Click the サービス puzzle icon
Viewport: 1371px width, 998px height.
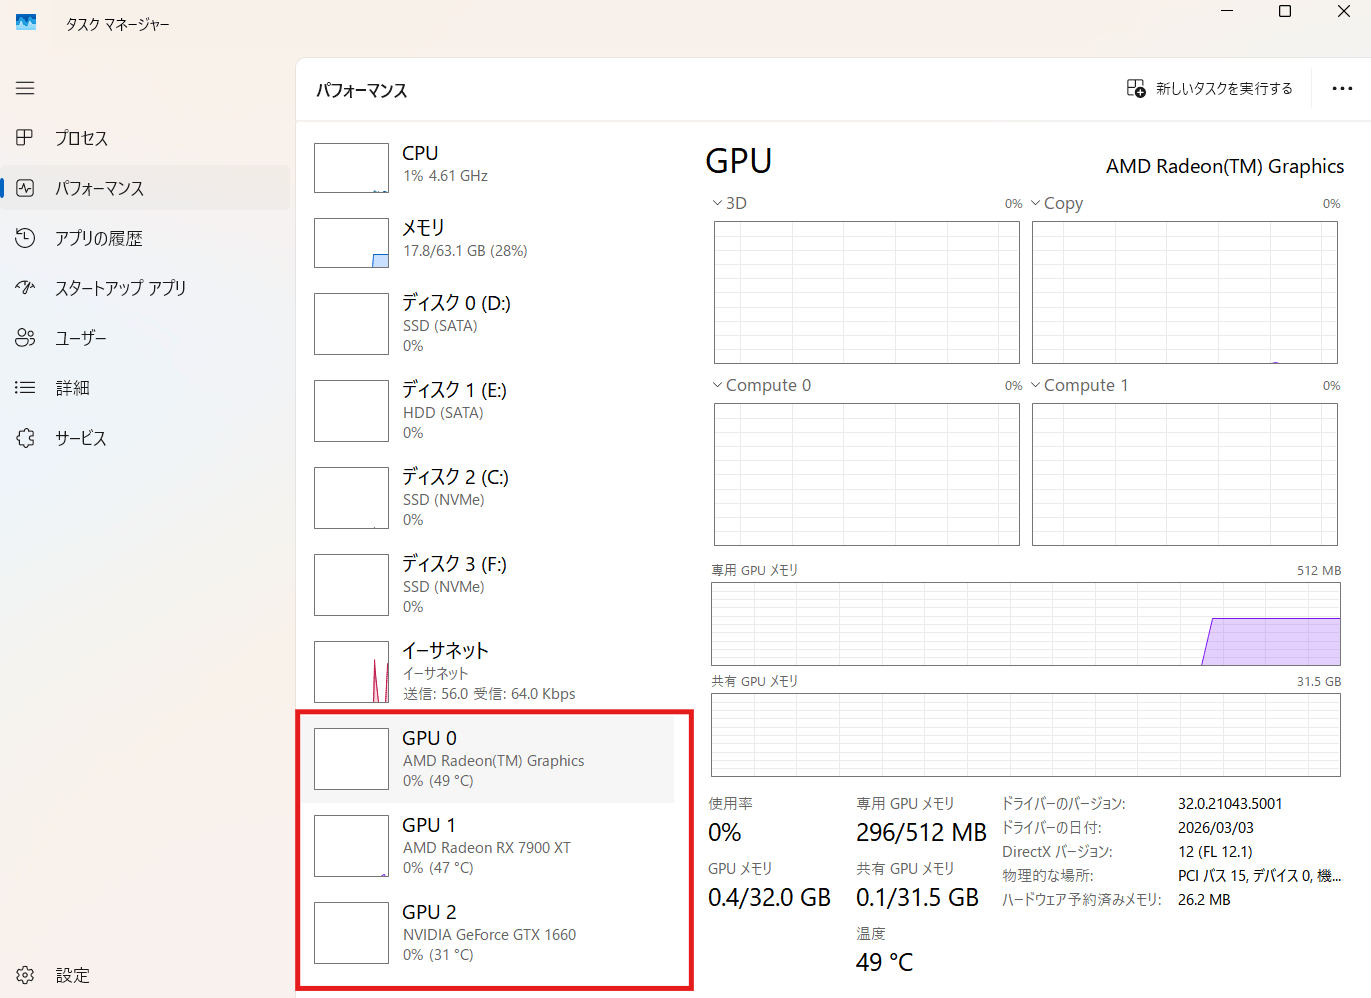click(x=25, y=438)
